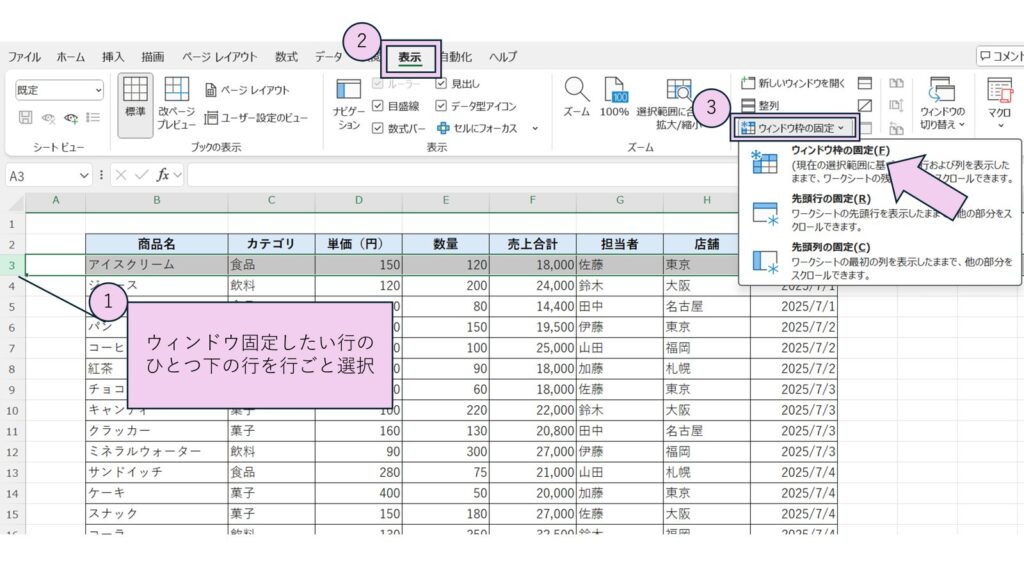
Task: Open the 既定 sheet view dropdown
Action: [x=59, y=90]
